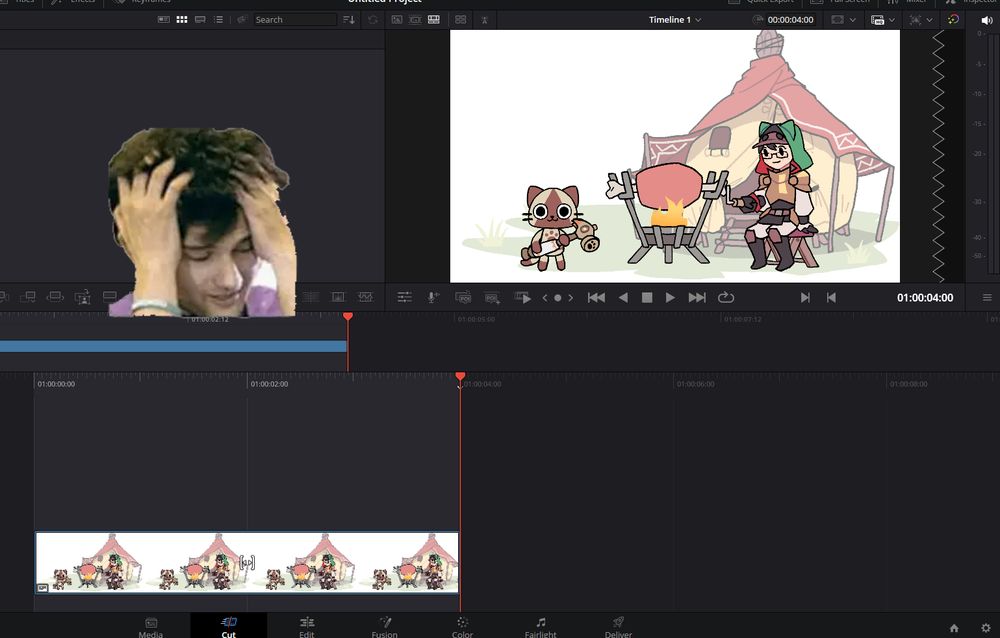Open Project Settings gear icon
Image resolution: width=1000 pixels, height=638 pixels.
(x=986, y=628)
